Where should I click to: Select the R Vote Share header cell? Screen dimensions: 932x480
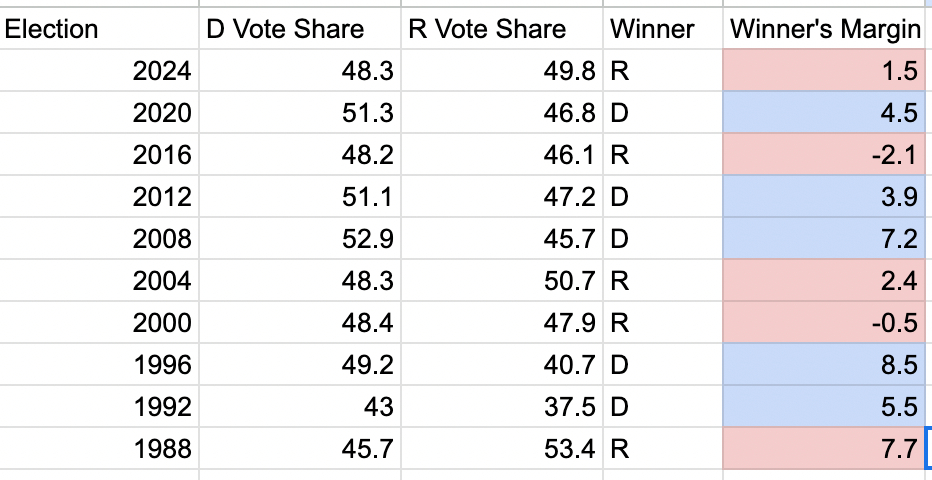[502, 29]
